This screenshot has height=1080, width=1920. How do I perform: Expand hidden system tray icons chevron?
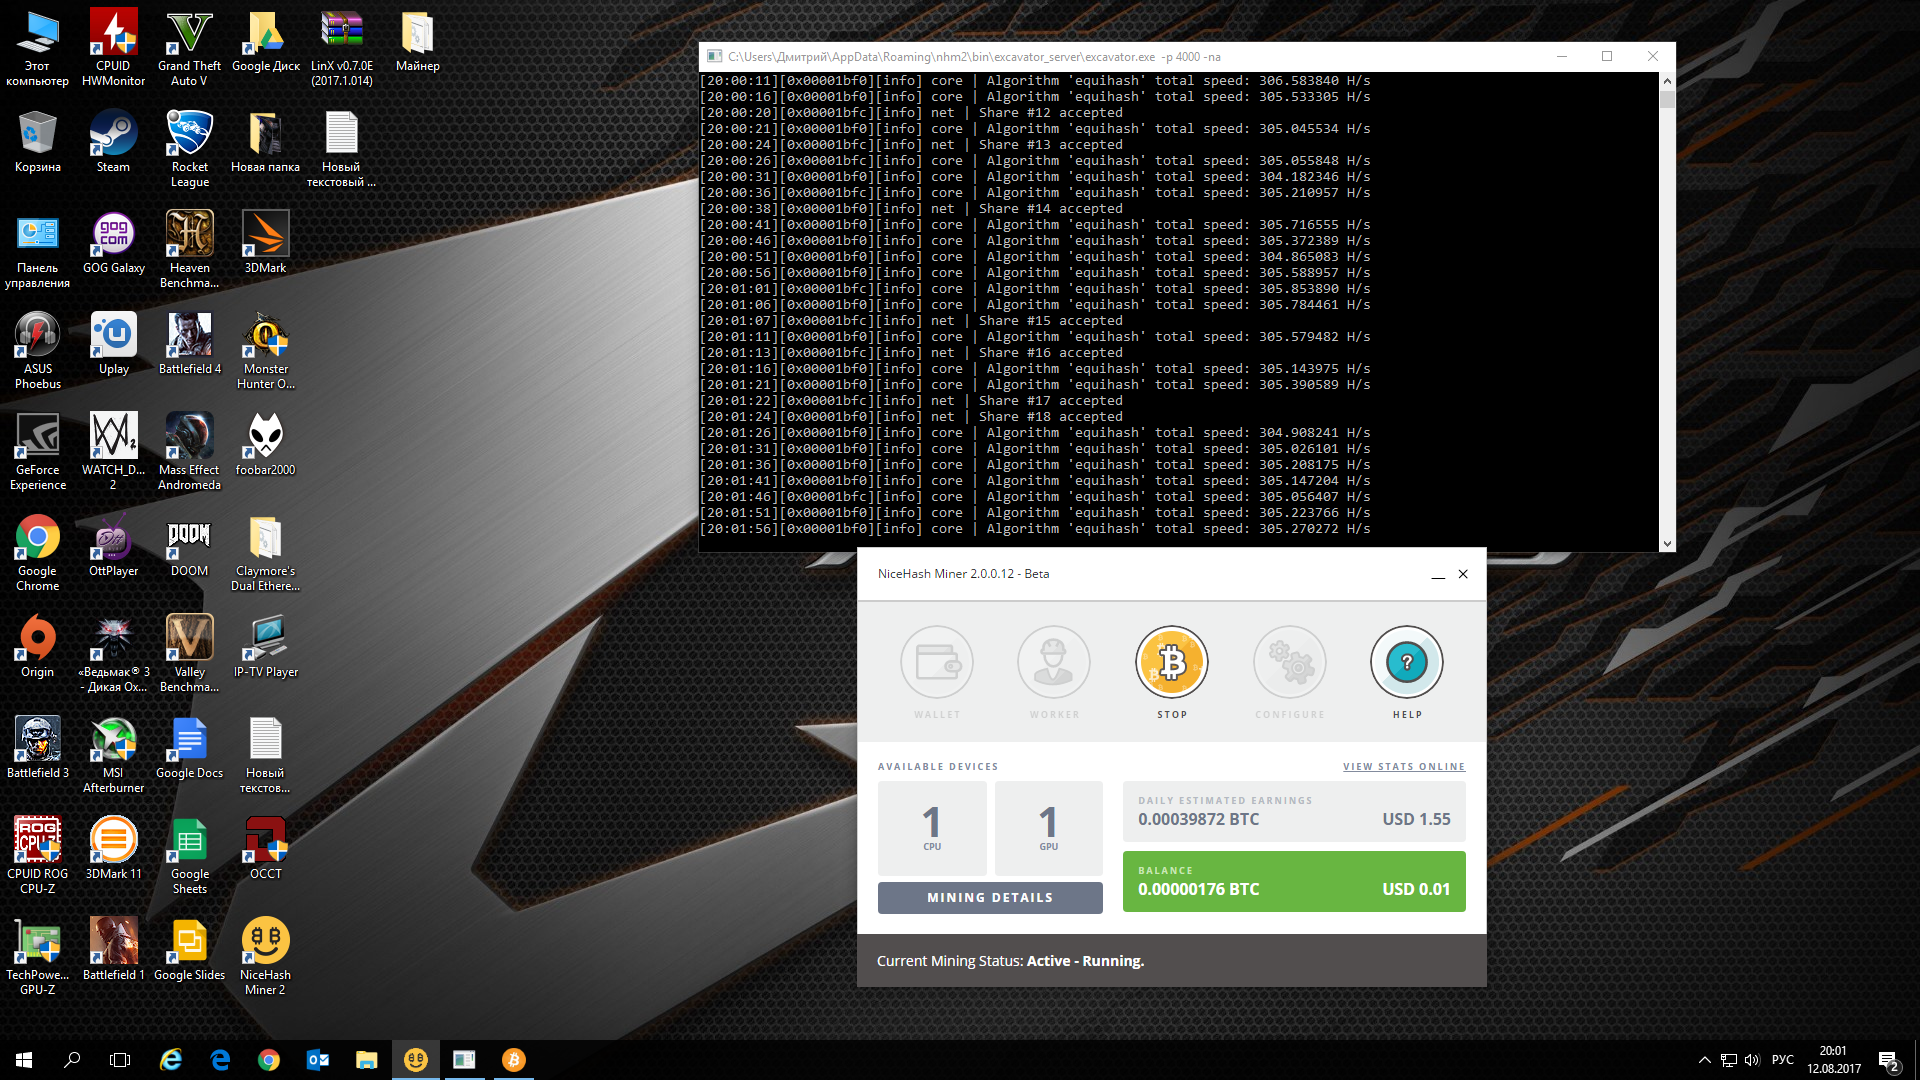1704,1060
